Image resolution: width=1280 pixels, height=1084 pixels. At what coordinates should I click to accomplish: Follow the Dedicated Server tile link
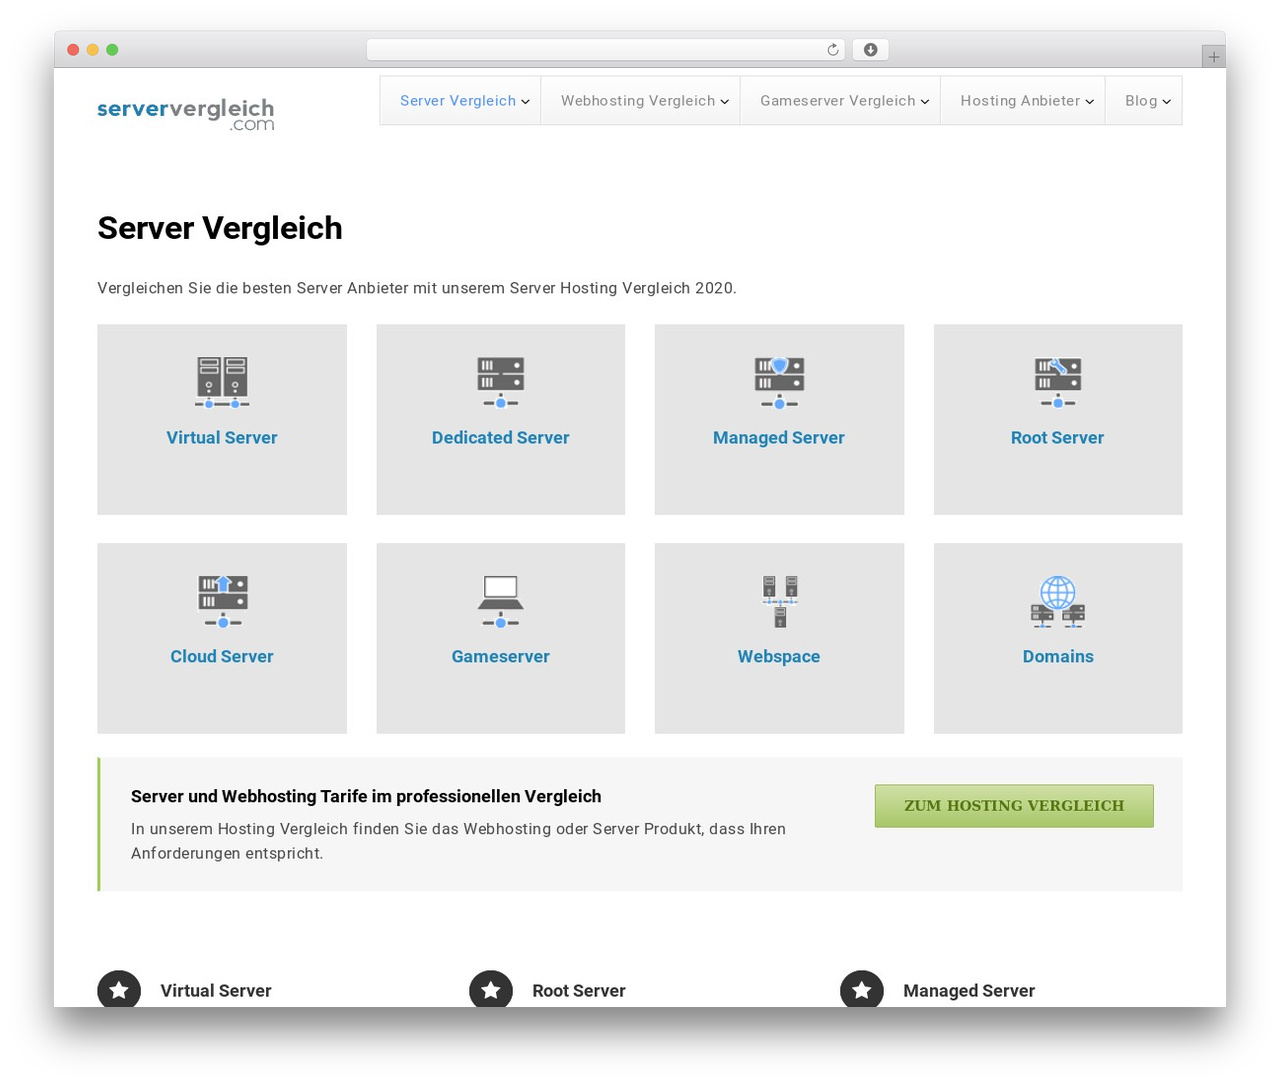(x=500, y=438)
